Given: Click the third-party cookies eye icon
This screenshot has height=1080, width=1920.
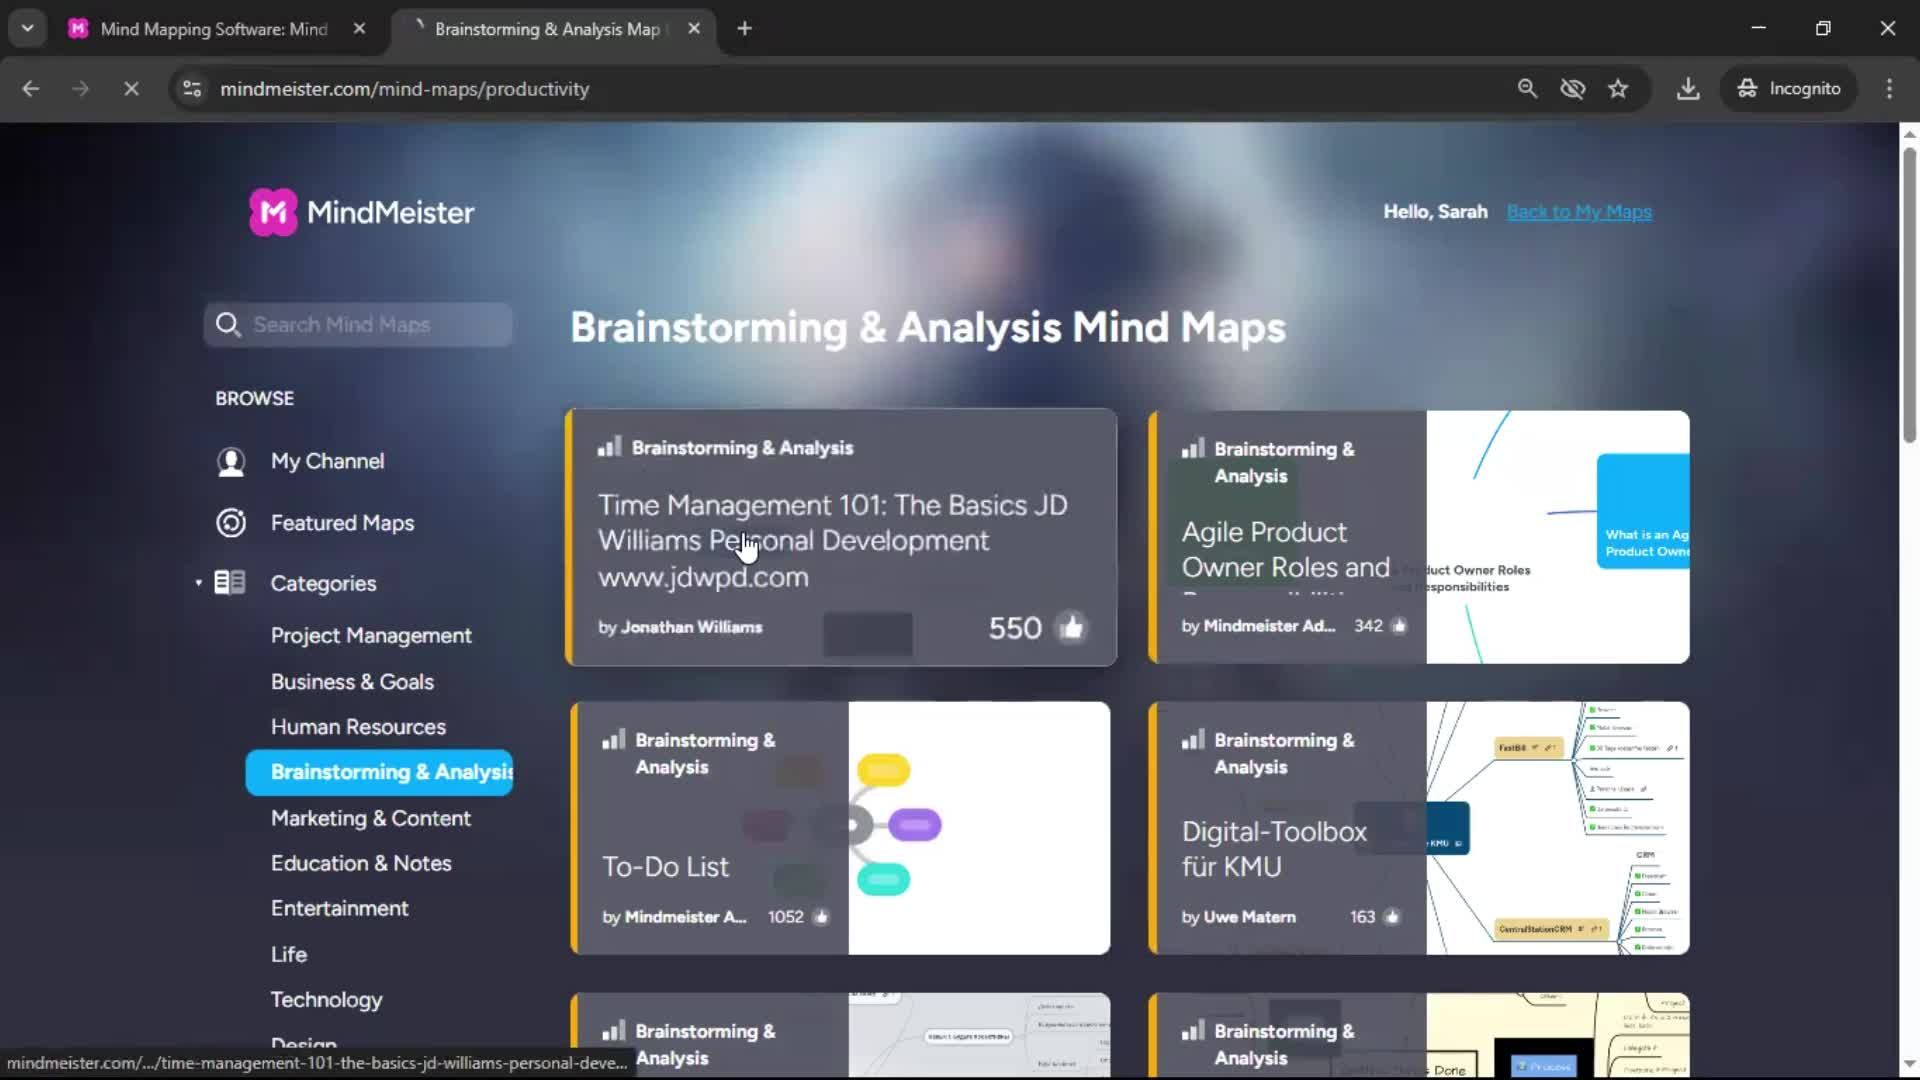Looking at the screenshot, I should [1573, 89].
